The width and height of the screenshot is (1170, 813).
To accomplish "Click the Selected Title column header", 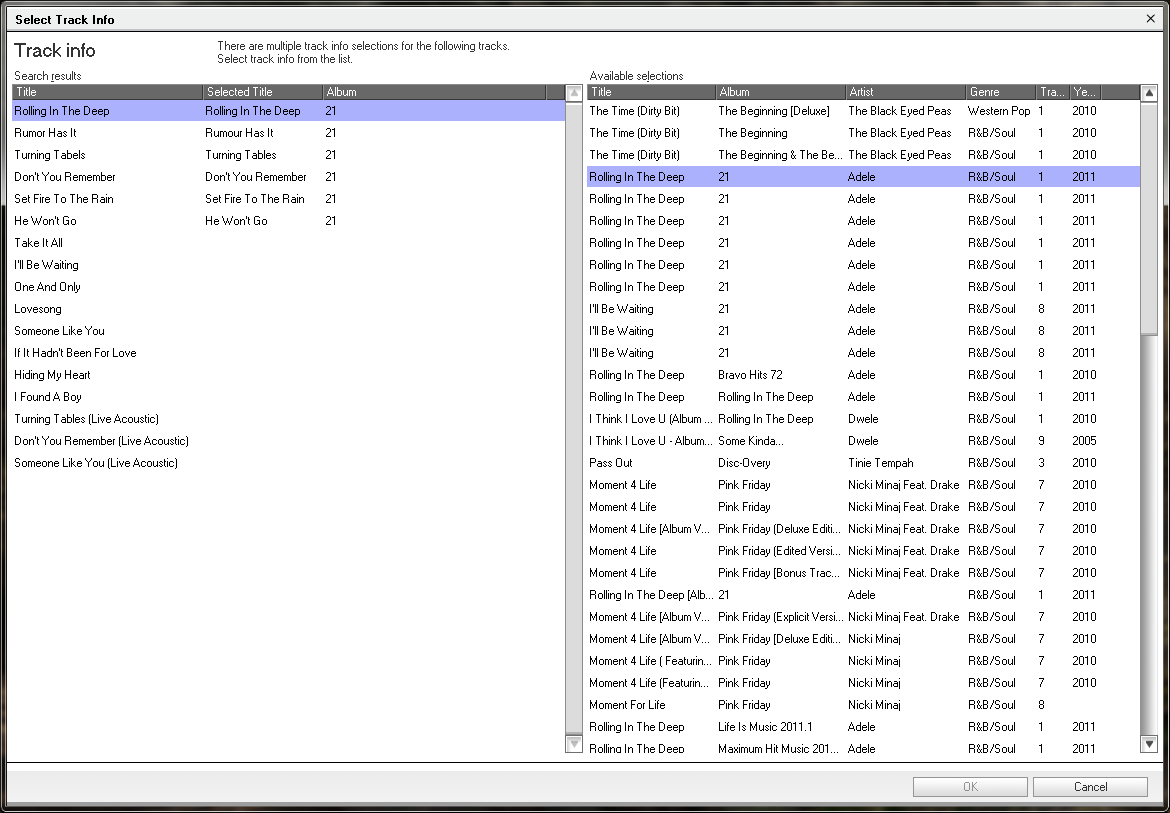I will pyautogui.click(x=262, y=92).
